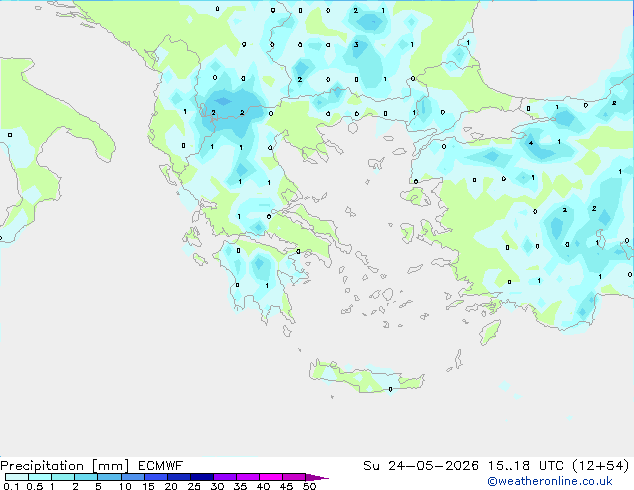Image resolution: width=634 pixels, height=490 pixels.
Task: Click the '15..18 UTC' time range
Action: pos(525,466)
